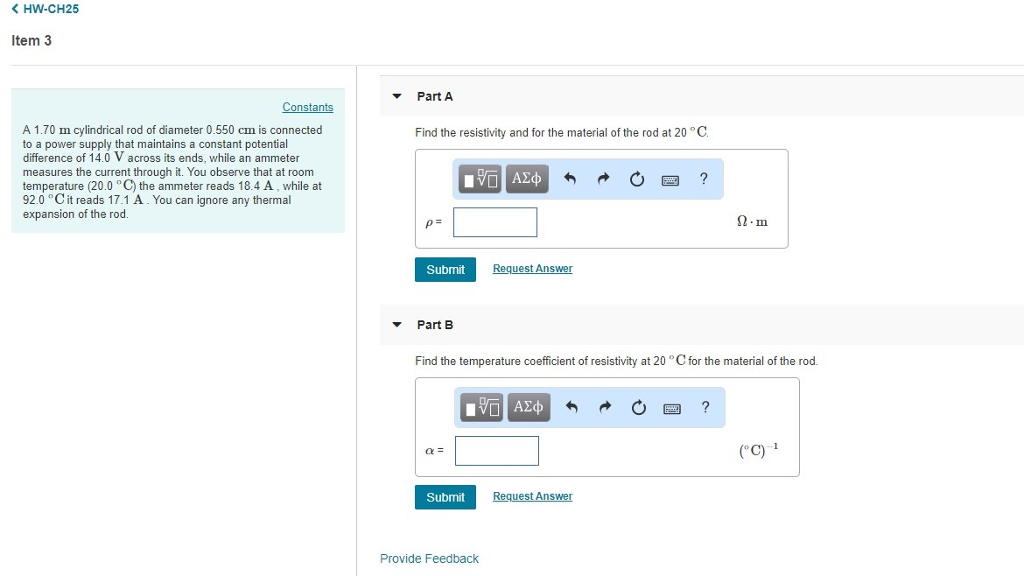Reset the Part B answer field
Image resolution: width=1024 pixels, height=576 pixels.
click(x=639, y=408)
